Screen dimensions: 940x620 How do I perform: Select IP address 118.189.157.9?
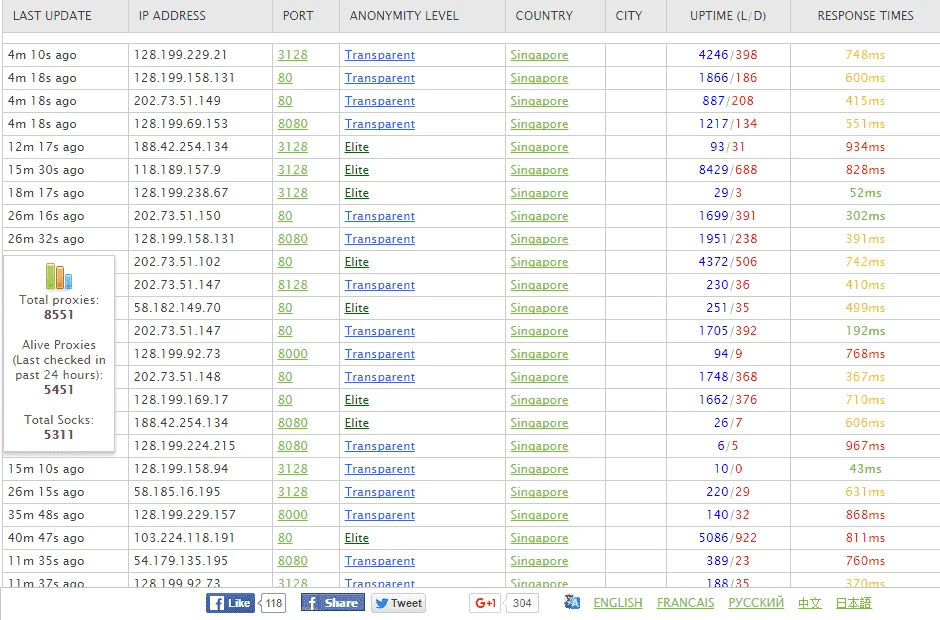pos(177,170)
